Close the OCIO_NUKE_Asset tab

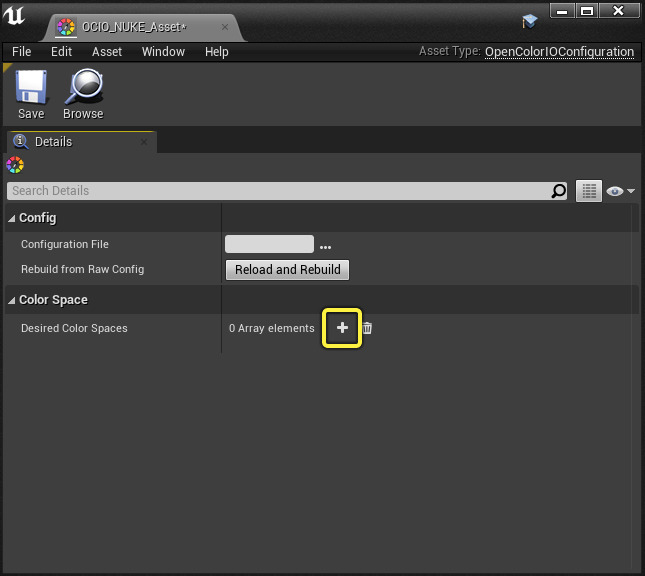click(225, 27)
